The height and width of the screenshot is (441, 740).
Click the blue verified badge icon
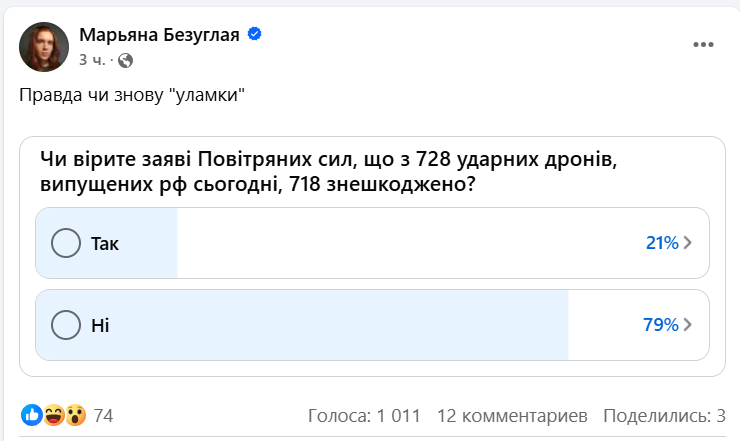pyautogui.click(x=255, y=34)
